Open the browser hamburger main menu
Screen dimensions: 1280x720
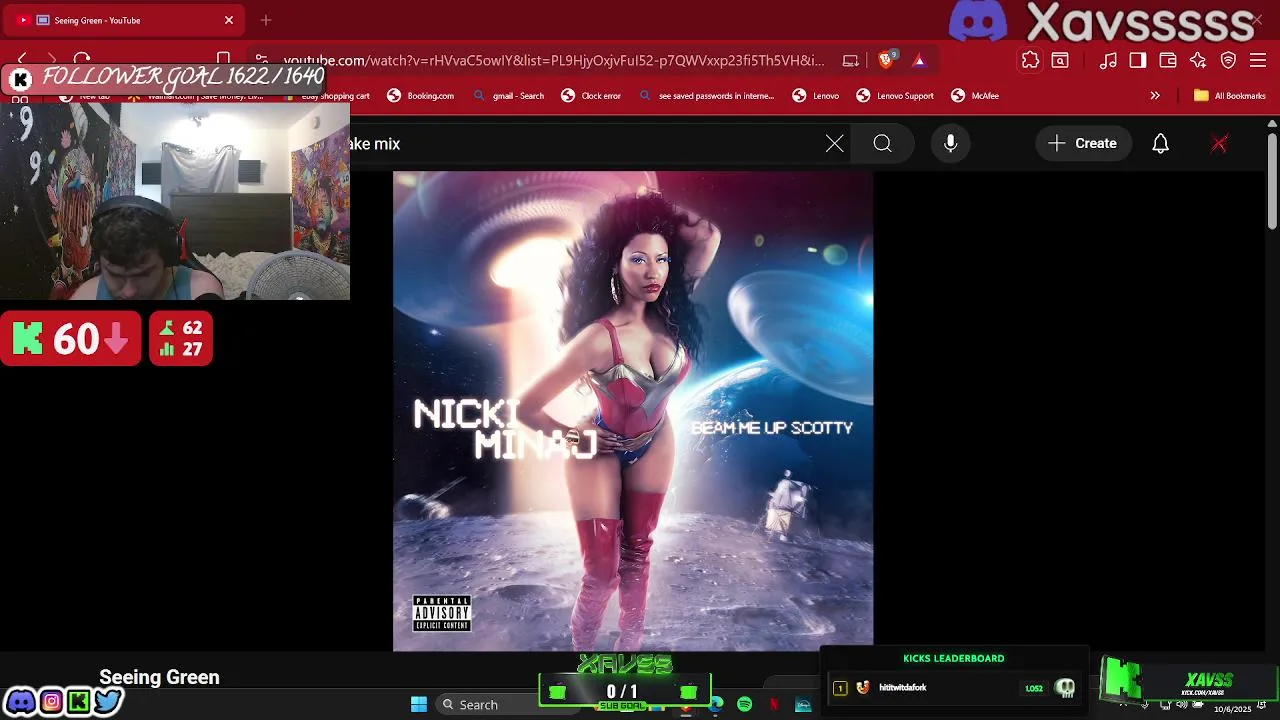click(x=1258, y=60)
